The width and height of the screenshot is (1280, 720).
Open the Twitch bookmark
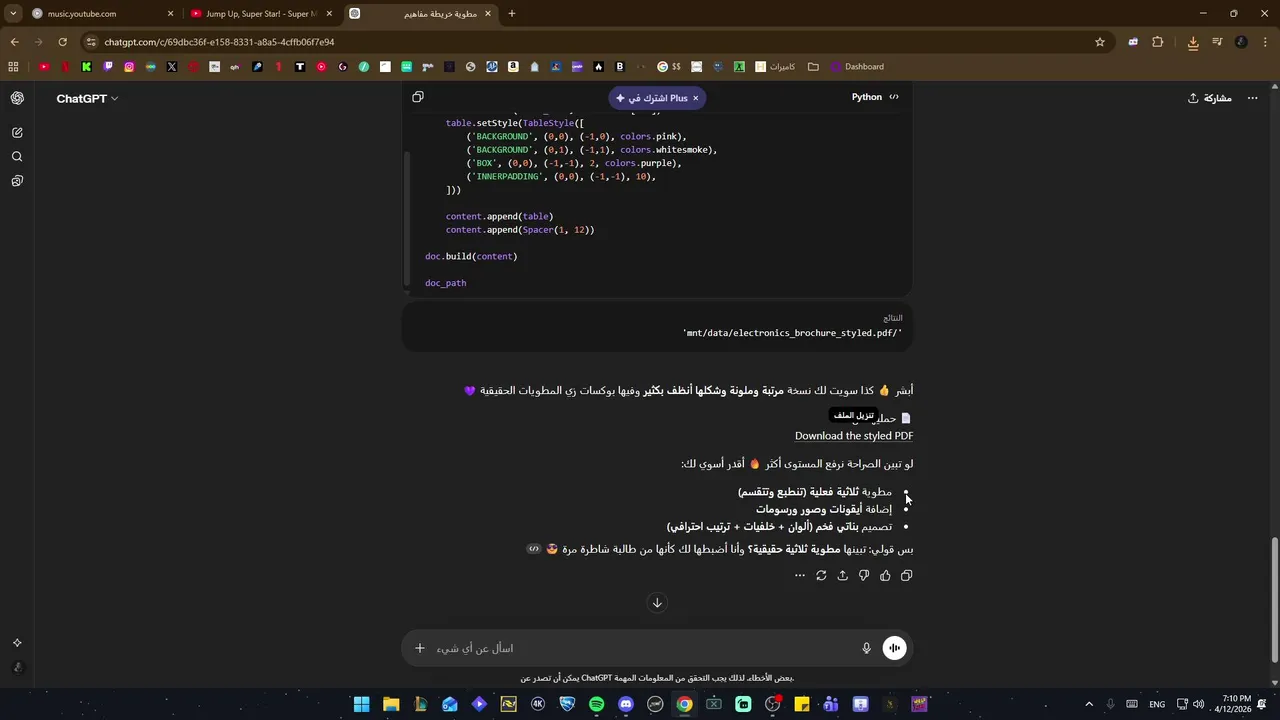108,67
